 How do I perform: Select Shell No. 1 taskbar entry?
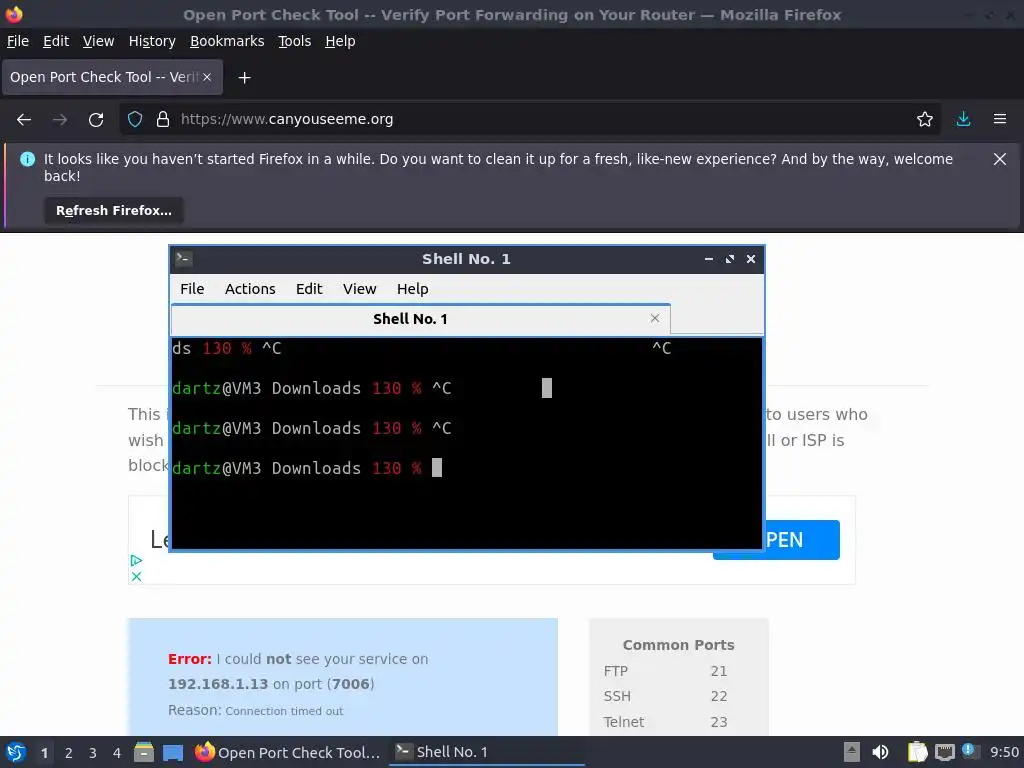point(487,752)
